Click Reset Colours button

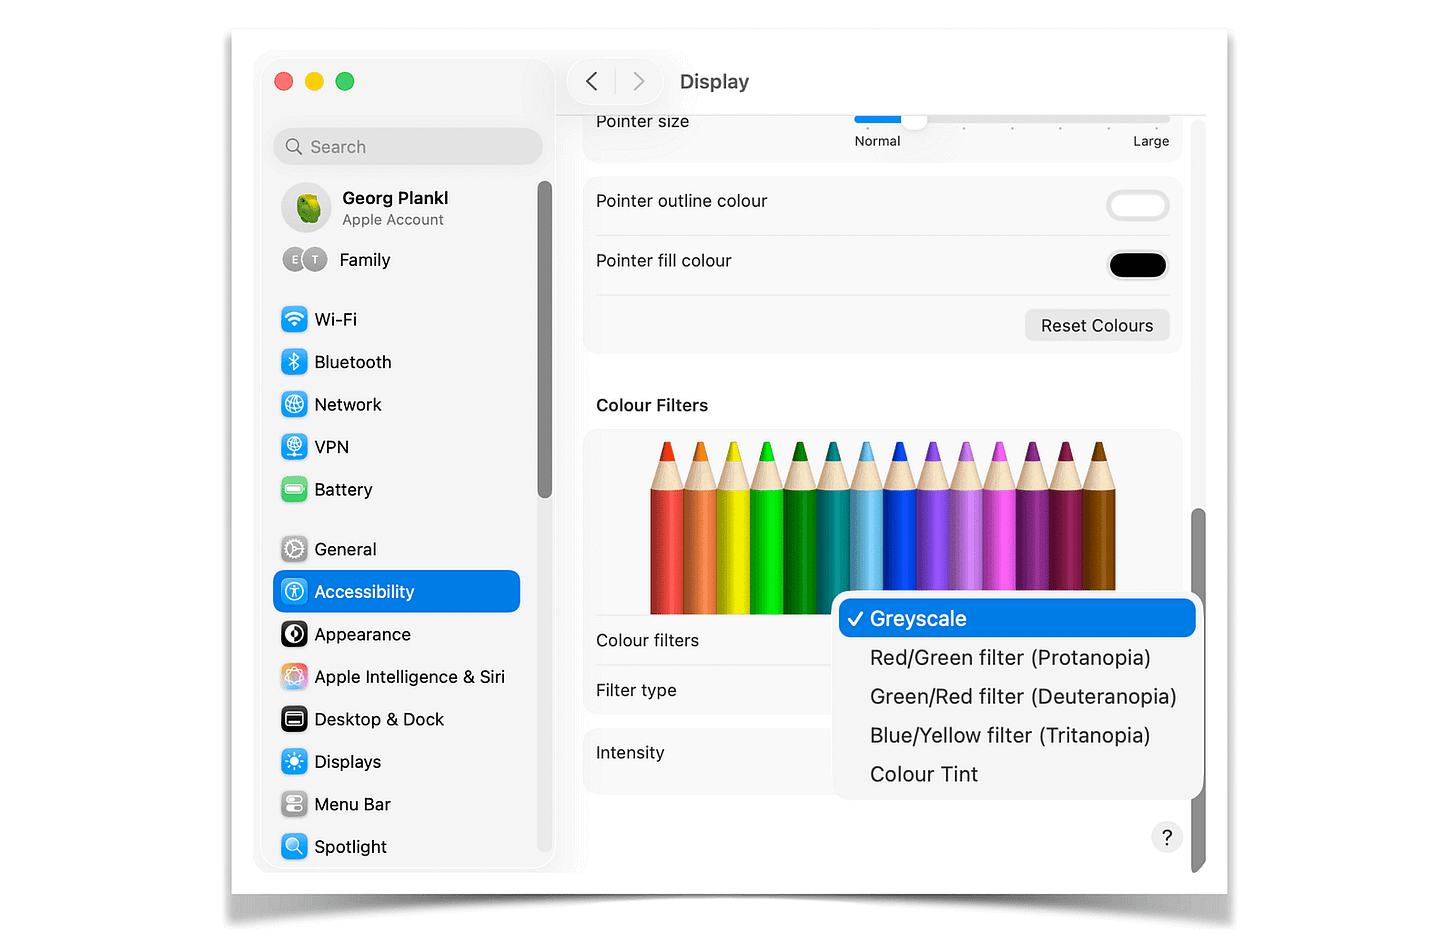click(1097, 325)
